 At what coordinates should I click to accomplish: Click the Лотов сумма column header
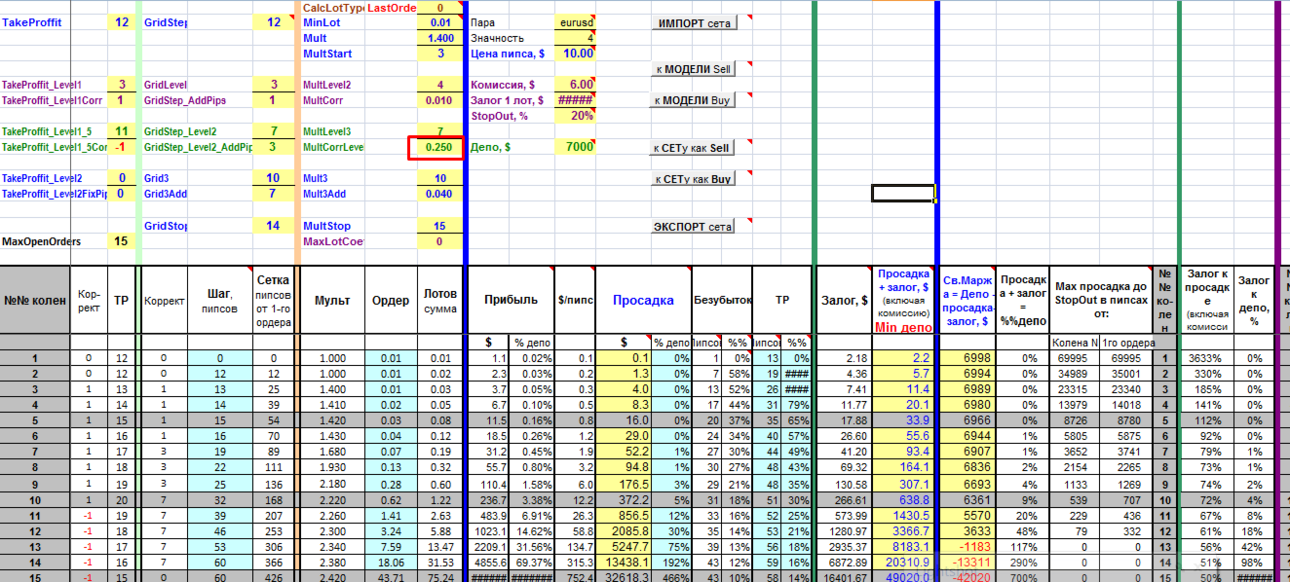point(440,300)
